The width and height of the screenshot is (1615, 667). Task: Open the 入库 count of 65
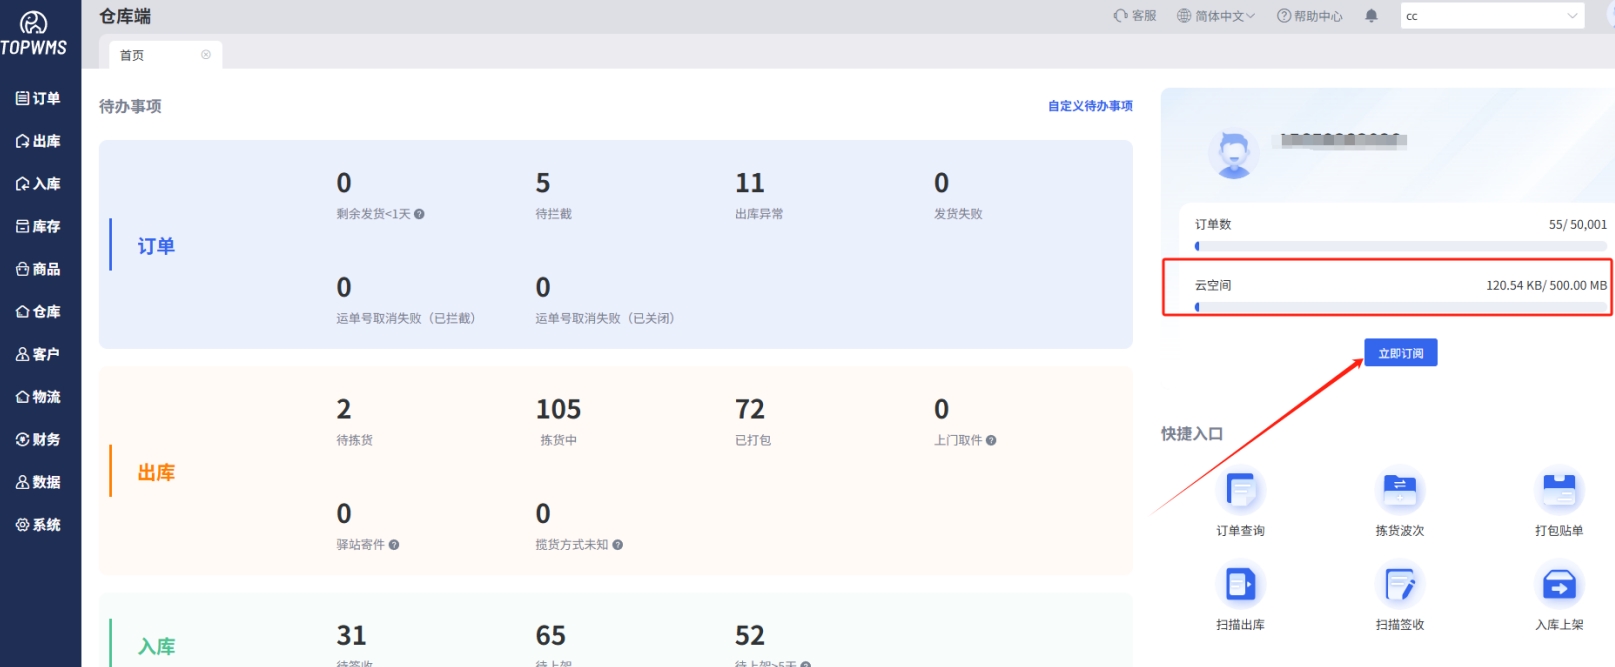(x=551, y=636)
